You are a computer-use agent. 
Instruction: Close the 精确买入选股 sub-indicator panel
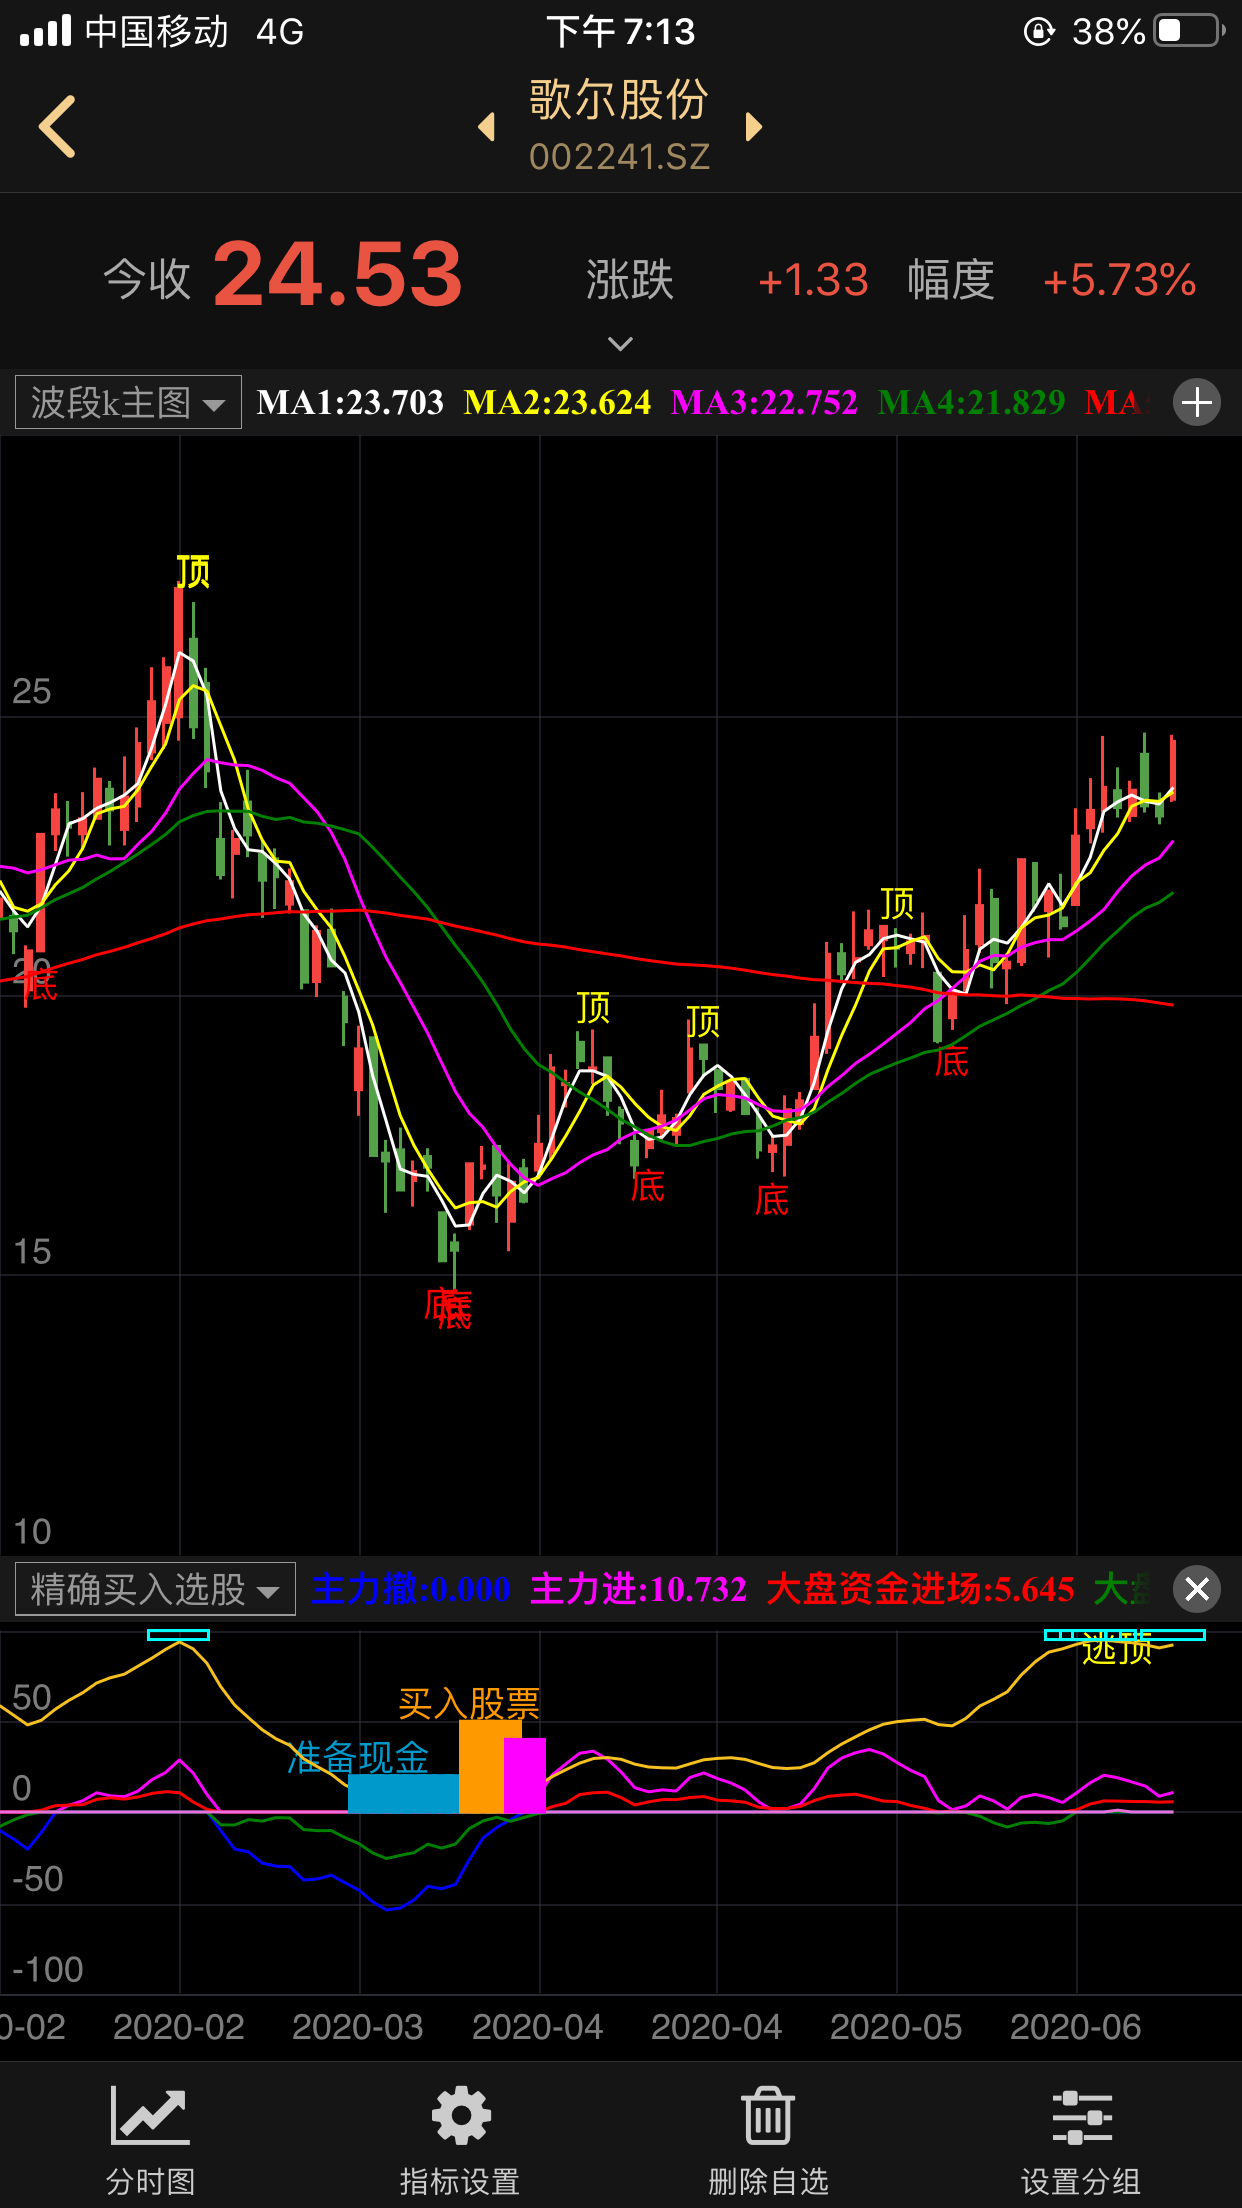pyautogui.click(x=1196, y=1589)
